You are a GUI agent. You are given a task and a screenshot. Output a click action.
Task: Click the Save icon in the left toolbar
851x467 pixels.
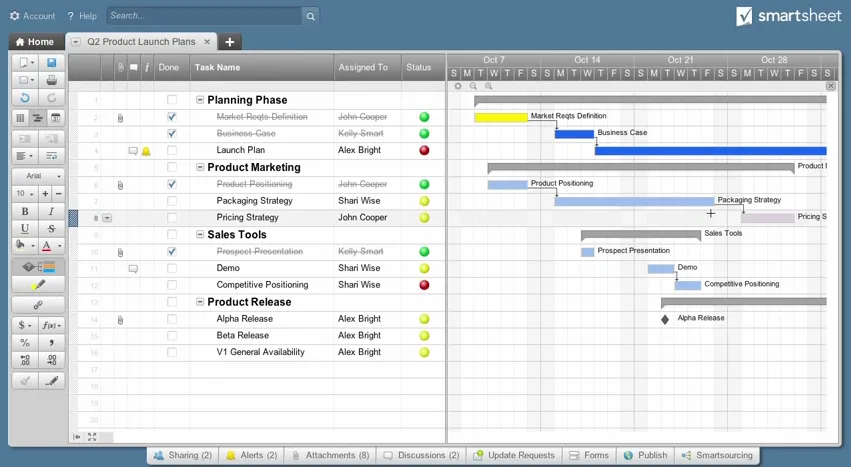52,63
